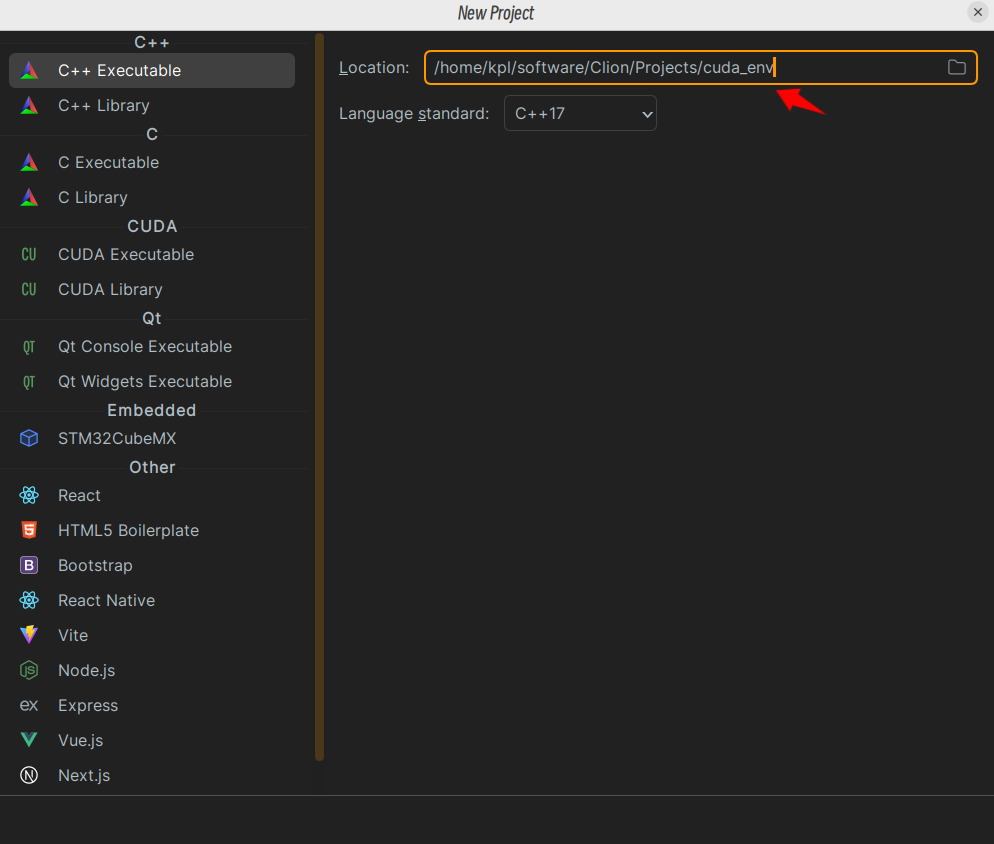Click the Next.js N icon
Screen dimensions: 994x844
pos(29,775)
